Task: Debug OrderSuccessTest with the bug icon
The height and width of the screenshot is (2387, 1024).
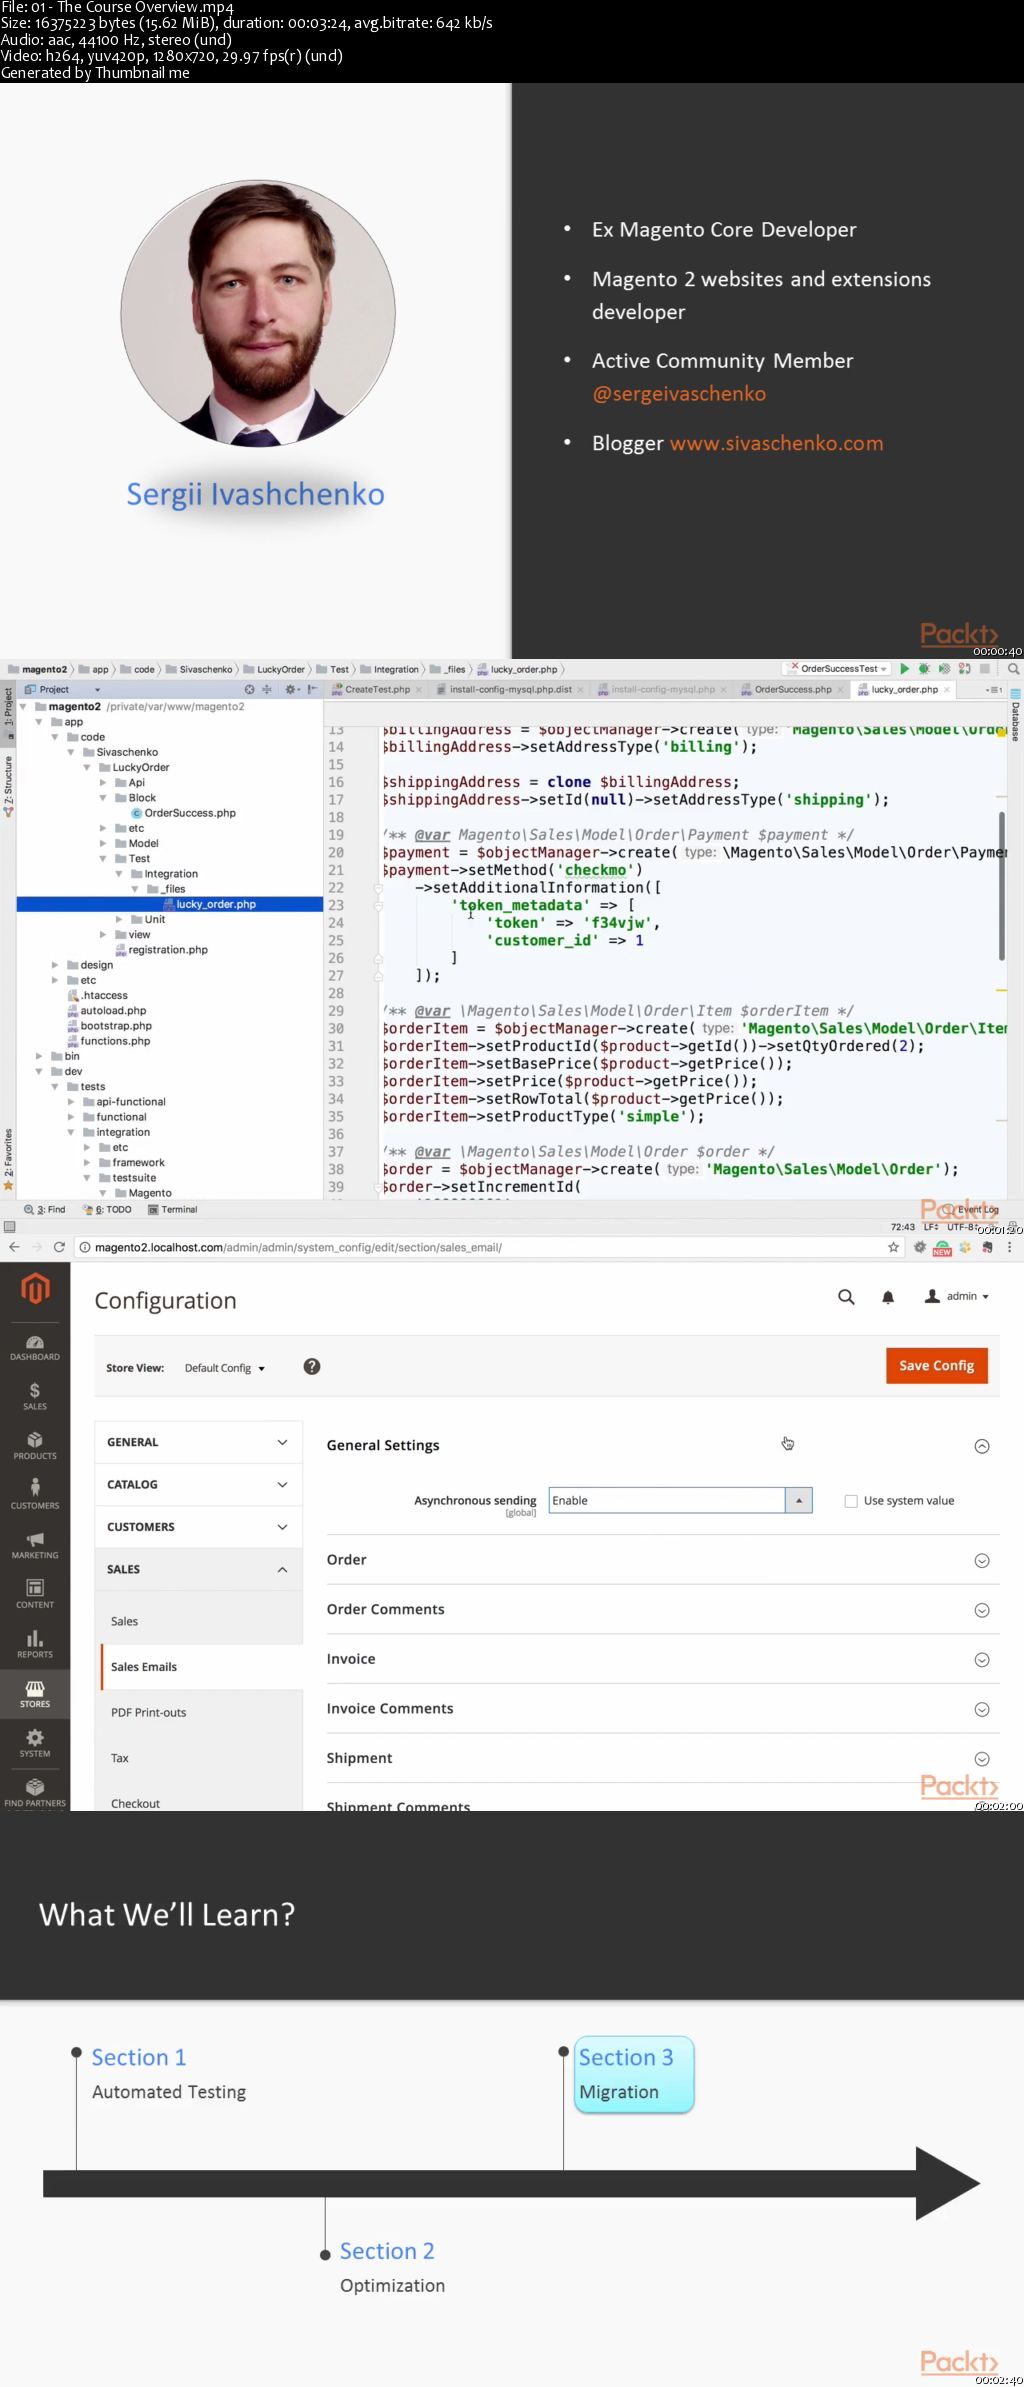Action: (x=924, y=668)
